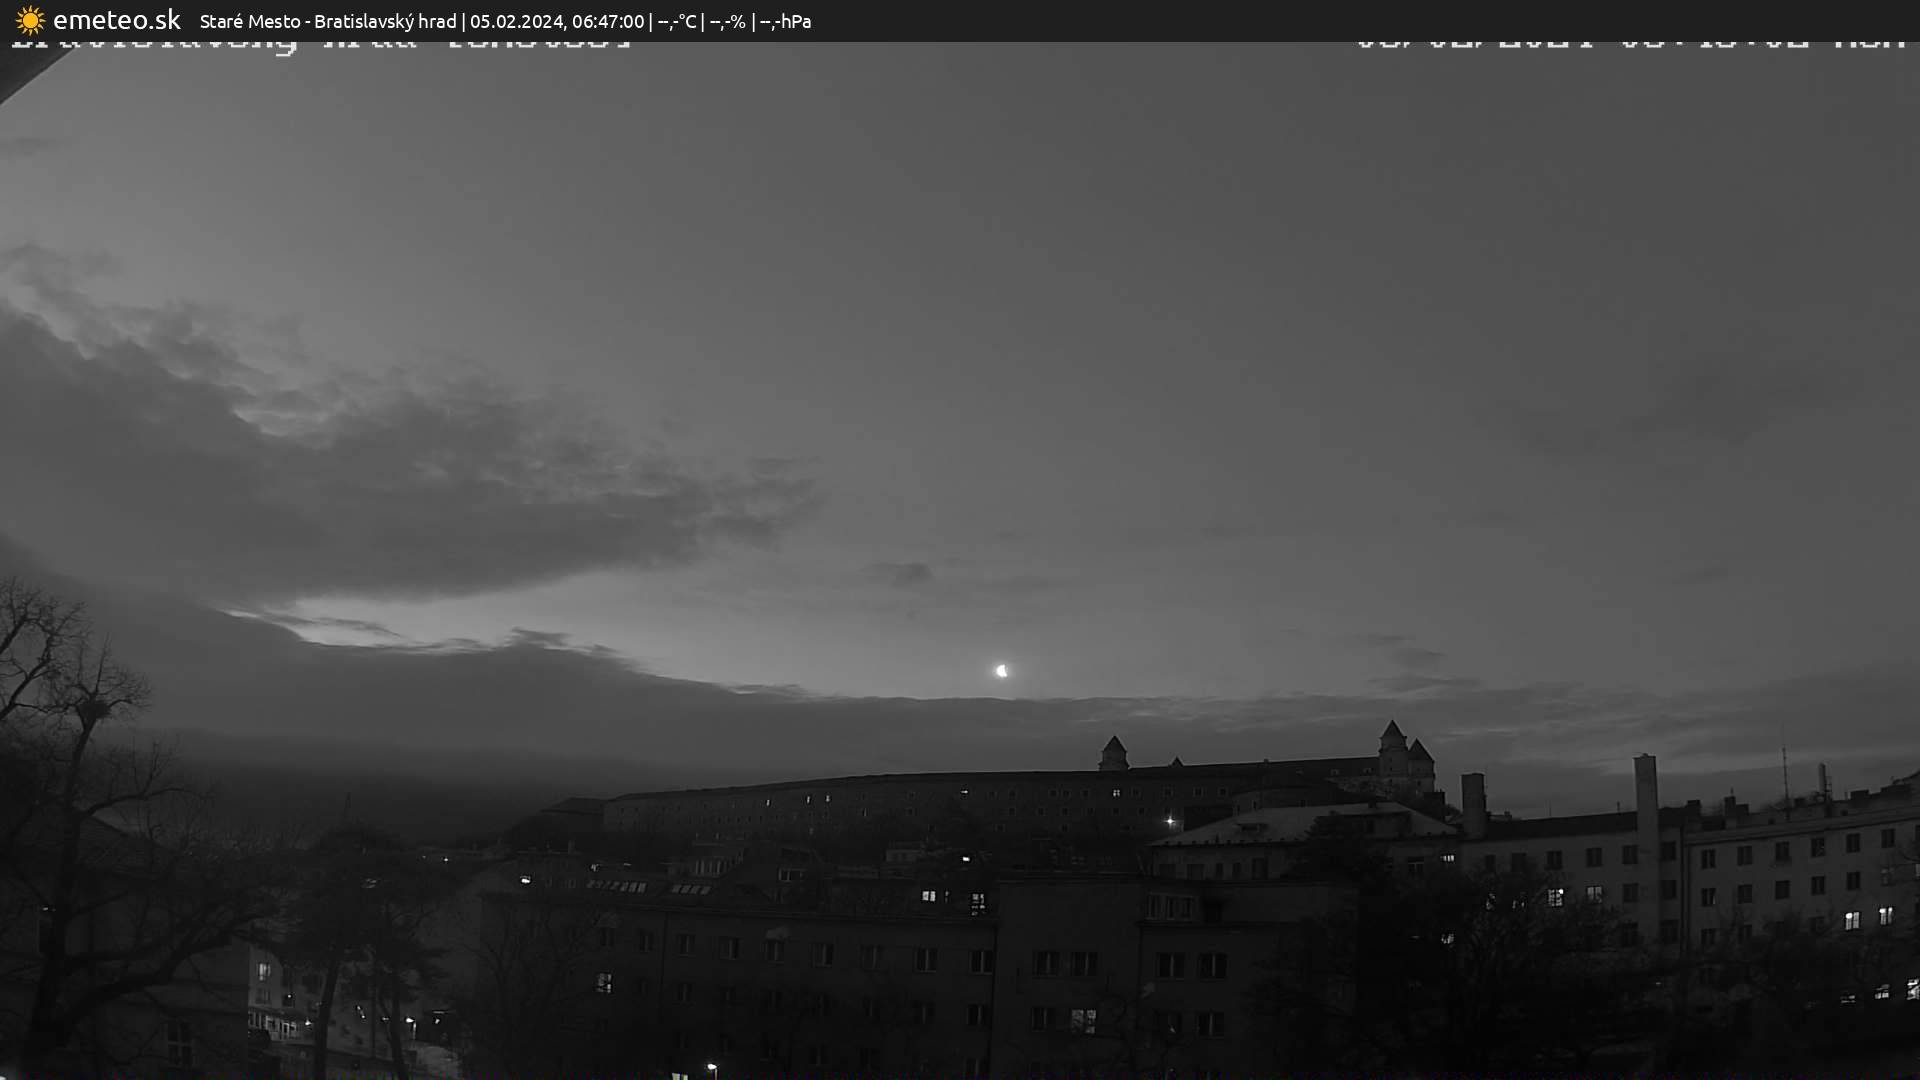Click the street lamp at the bottom center

tap(711, 1069)
